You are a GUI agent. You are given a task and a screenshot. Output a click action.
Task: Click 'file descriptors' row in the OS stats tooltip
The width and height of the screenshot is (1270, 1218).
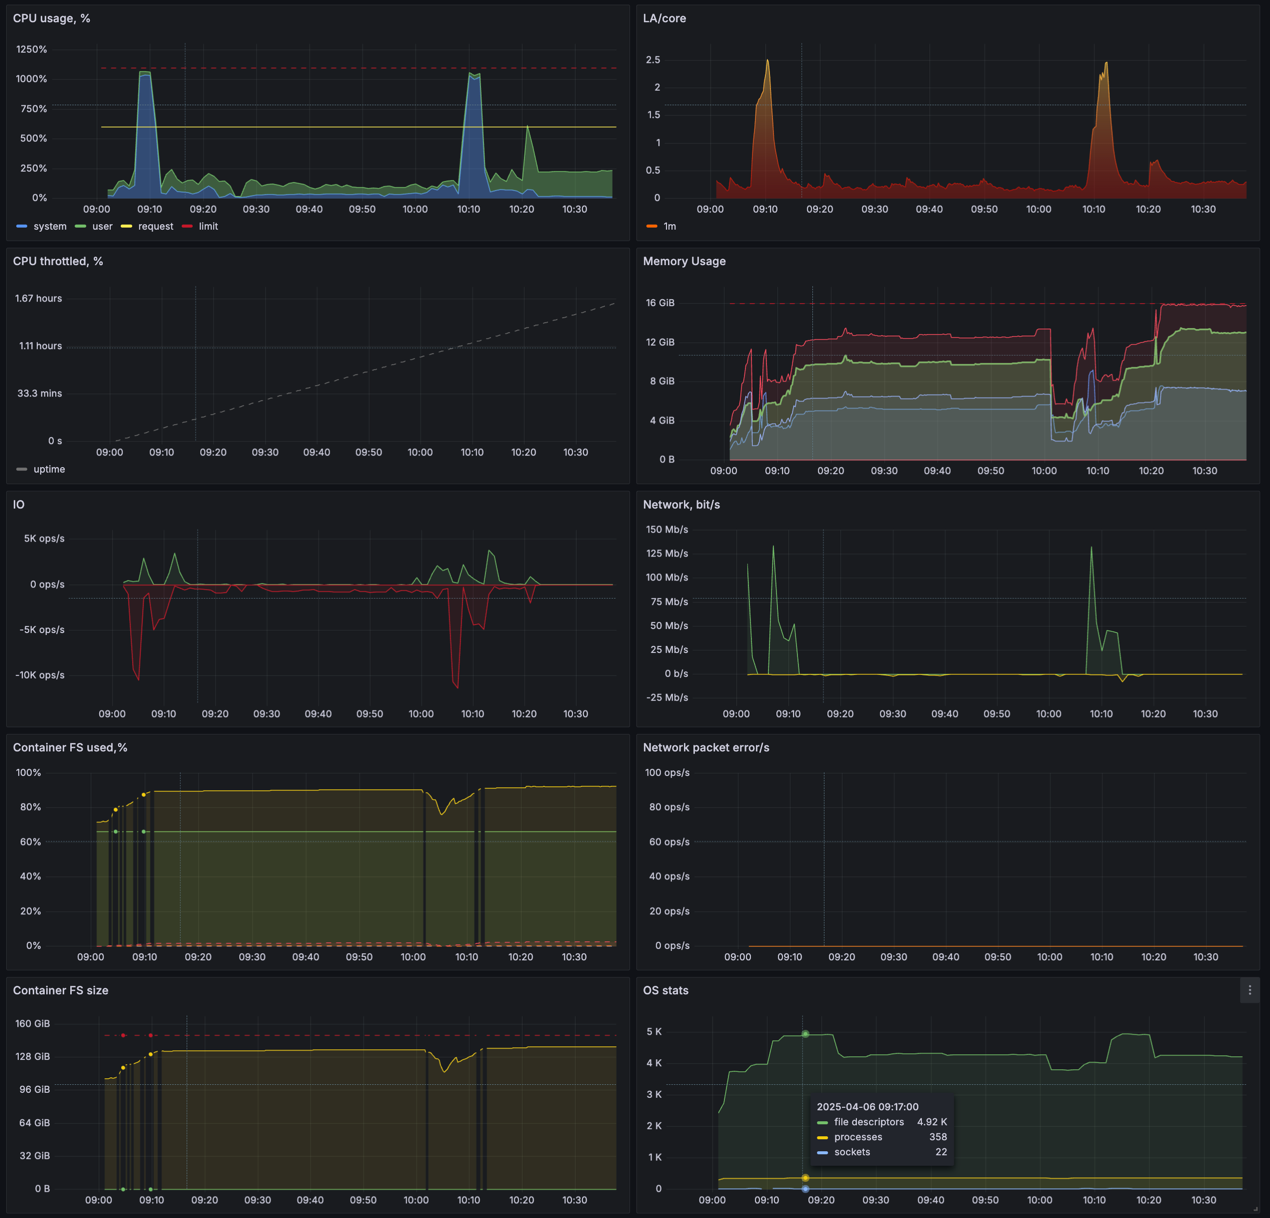coord(882,1122)
